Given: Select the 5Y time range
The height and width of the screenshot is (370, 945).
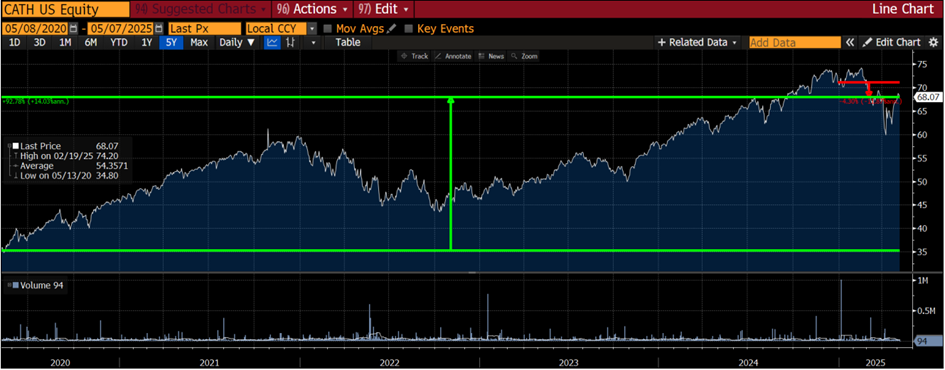Looking at the screenshot, I should tap(171, 42).
